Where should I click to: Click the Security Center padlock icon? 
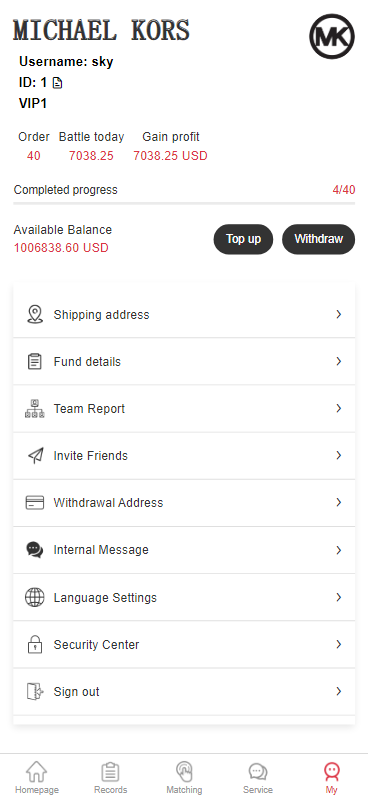[x=35, y=644]
